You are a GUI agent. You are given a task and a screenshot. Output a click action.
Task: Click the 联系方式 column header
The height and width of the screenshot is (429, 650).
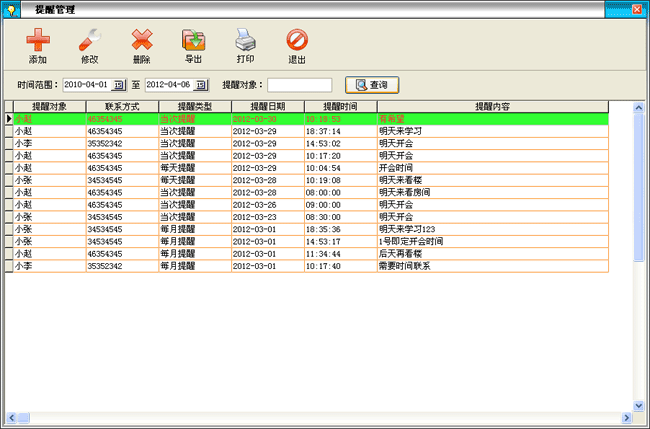121,105
